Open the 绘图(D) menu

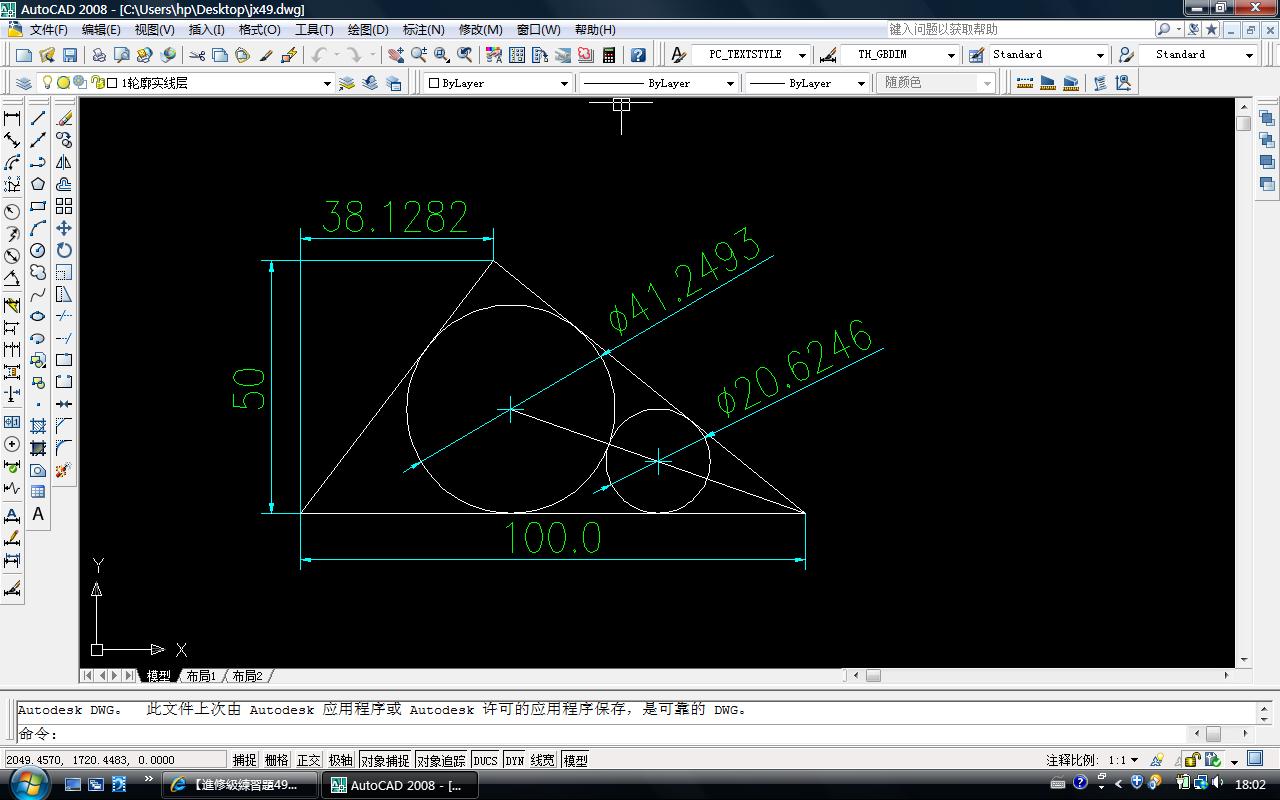(368, 29)
